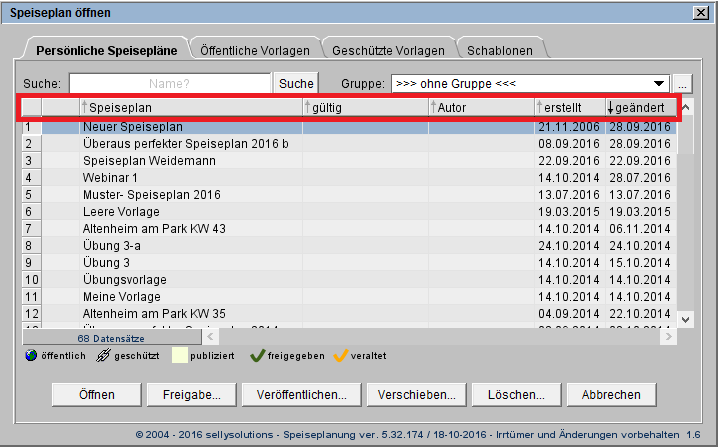The width and height of the screenshot is (718, 448).
Task: Select the row Übung 3-a
Action: [x=349, y=246]
